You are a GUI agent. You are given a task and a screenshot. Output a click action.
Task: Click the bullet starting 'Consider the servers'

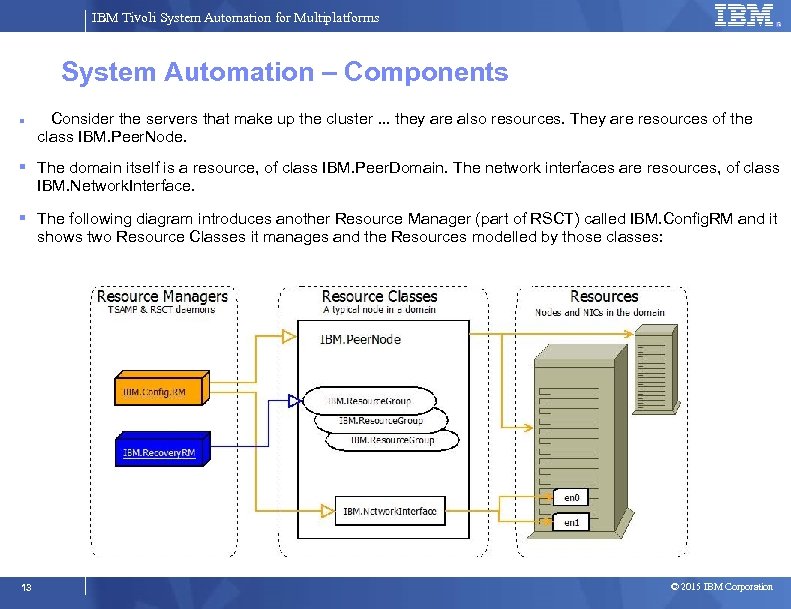394,127
